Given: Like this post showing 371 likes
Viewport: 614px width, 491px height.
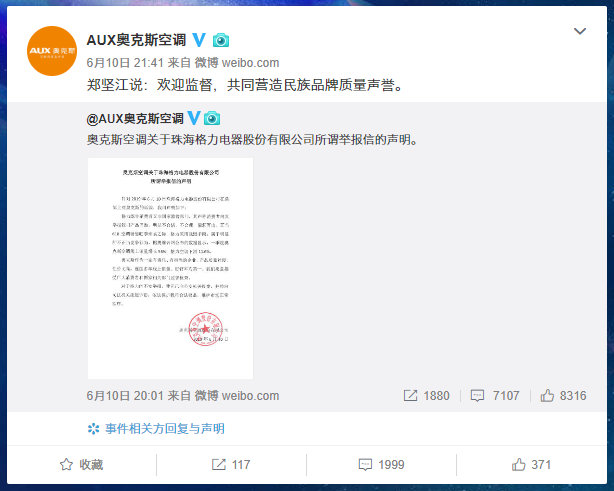Looking at the screenshot, I should pos(531,465).
